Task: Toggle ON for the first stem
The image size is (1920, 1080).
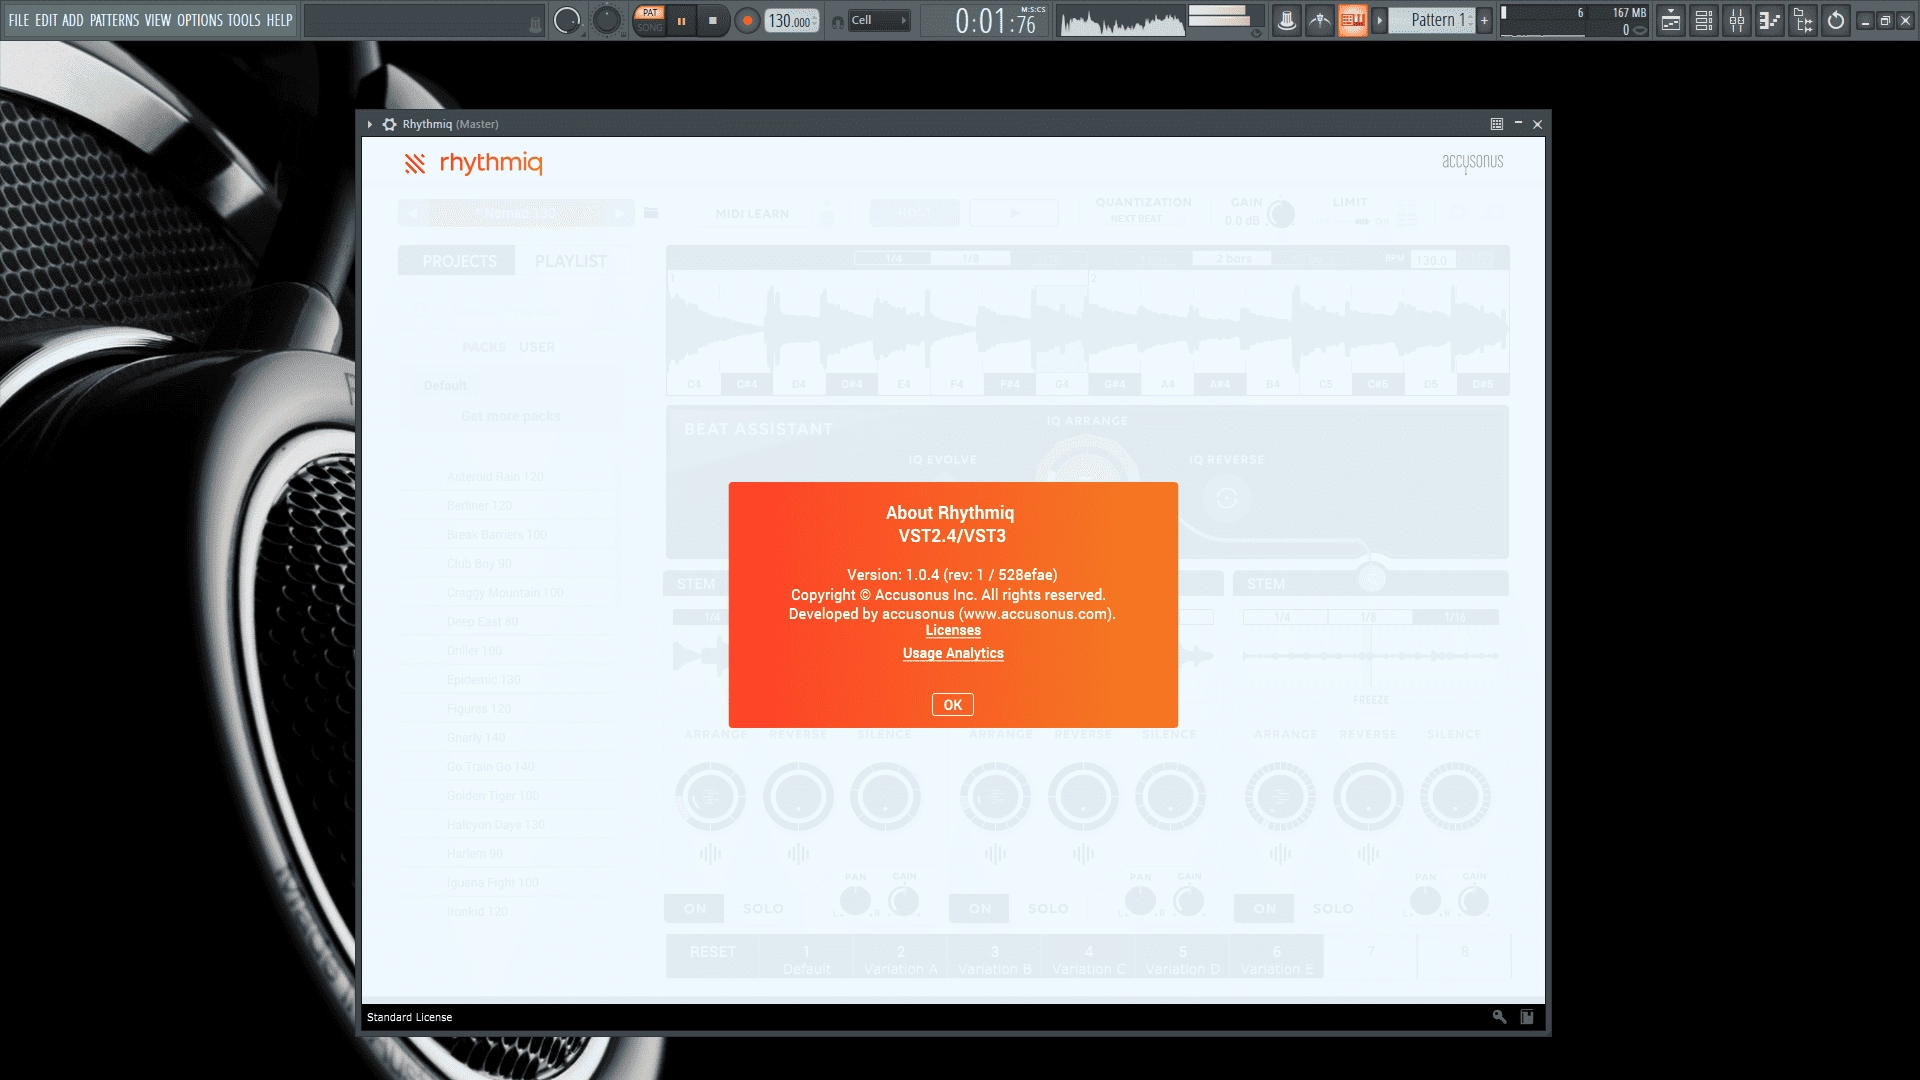Action: click(694, 909)
